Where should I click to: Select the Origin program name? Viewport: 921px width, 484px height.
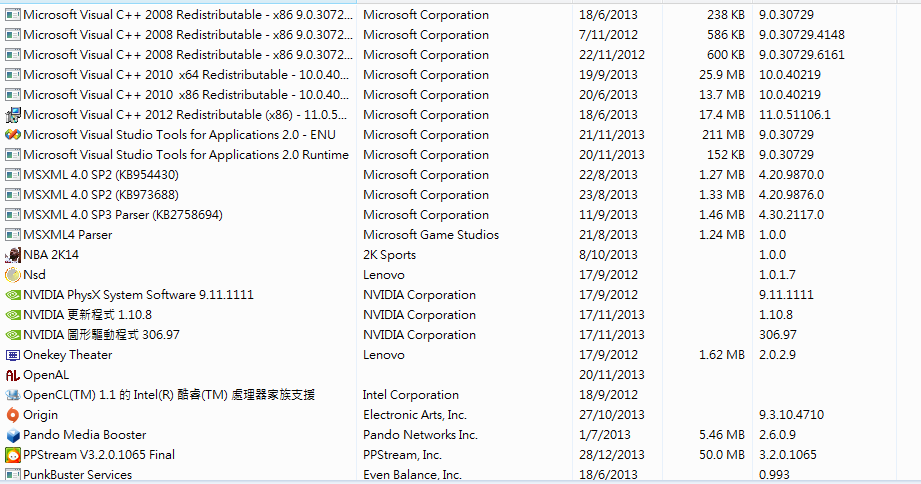41,415
